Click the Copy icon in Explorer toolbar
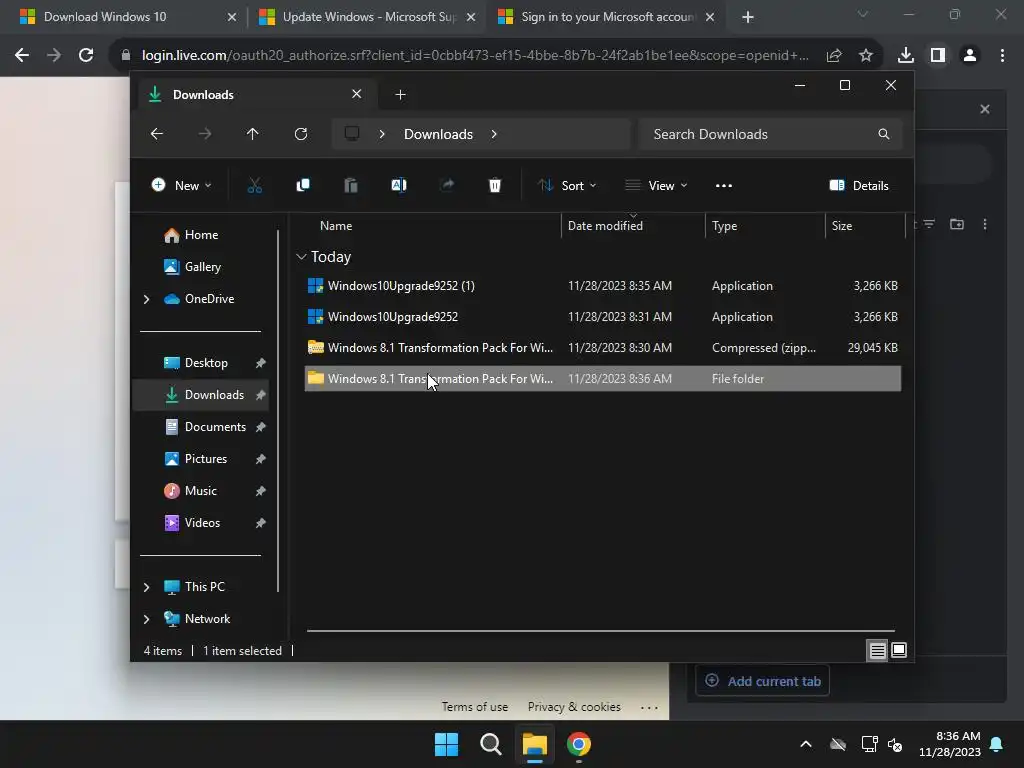The image size is (1024, 768). pos(303,186)
